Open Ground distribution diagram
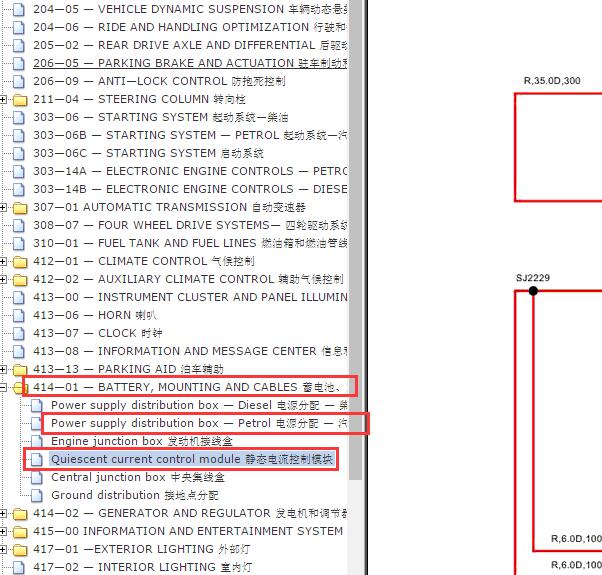The image size is (602, 575). coord(135,495)
